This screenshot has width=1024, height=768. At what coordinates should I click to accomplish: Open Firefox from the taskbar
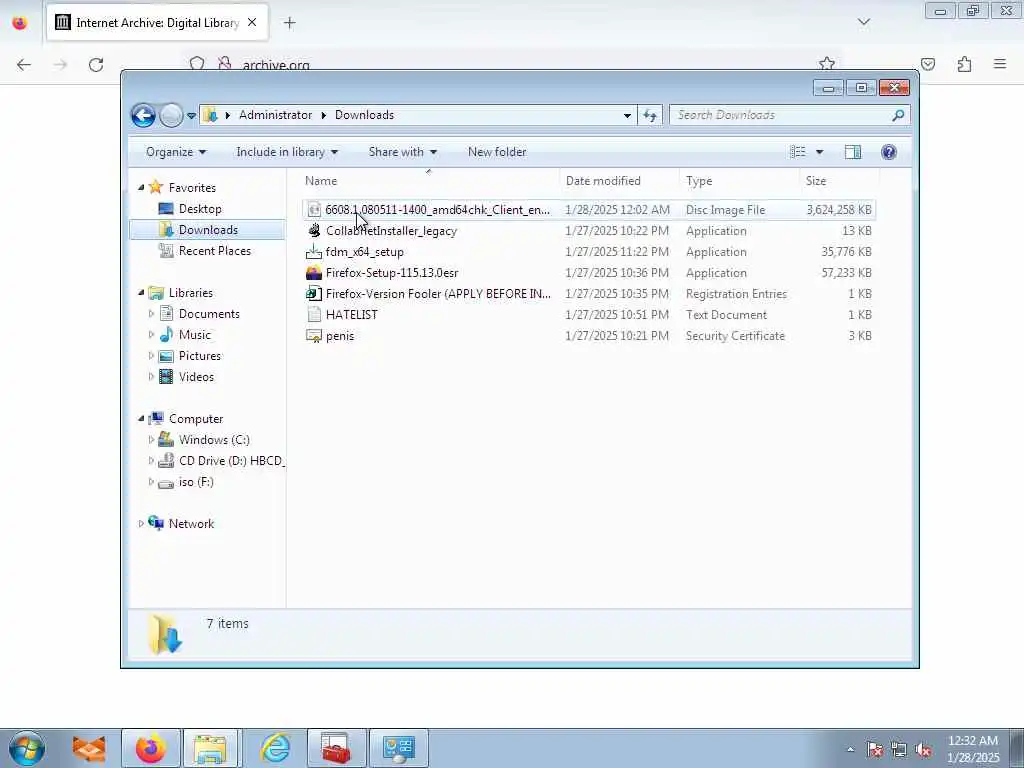click(150, 748)
